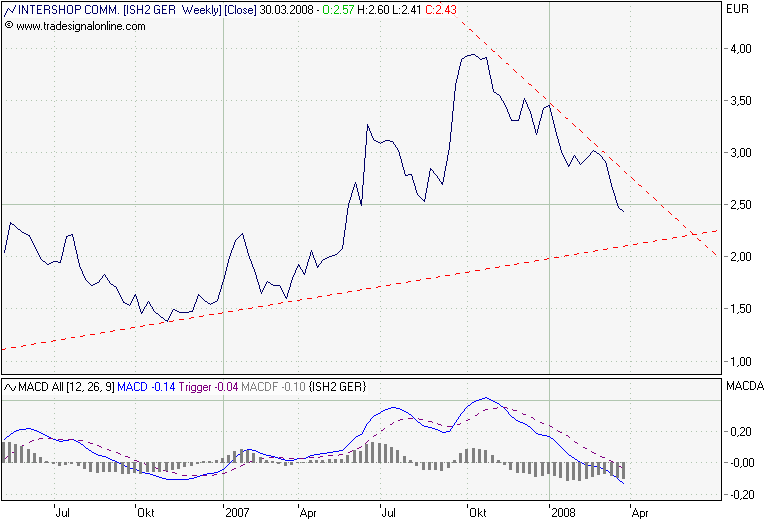Open the www.tradesignalonline.com link
769x520 pixels.
80,26
